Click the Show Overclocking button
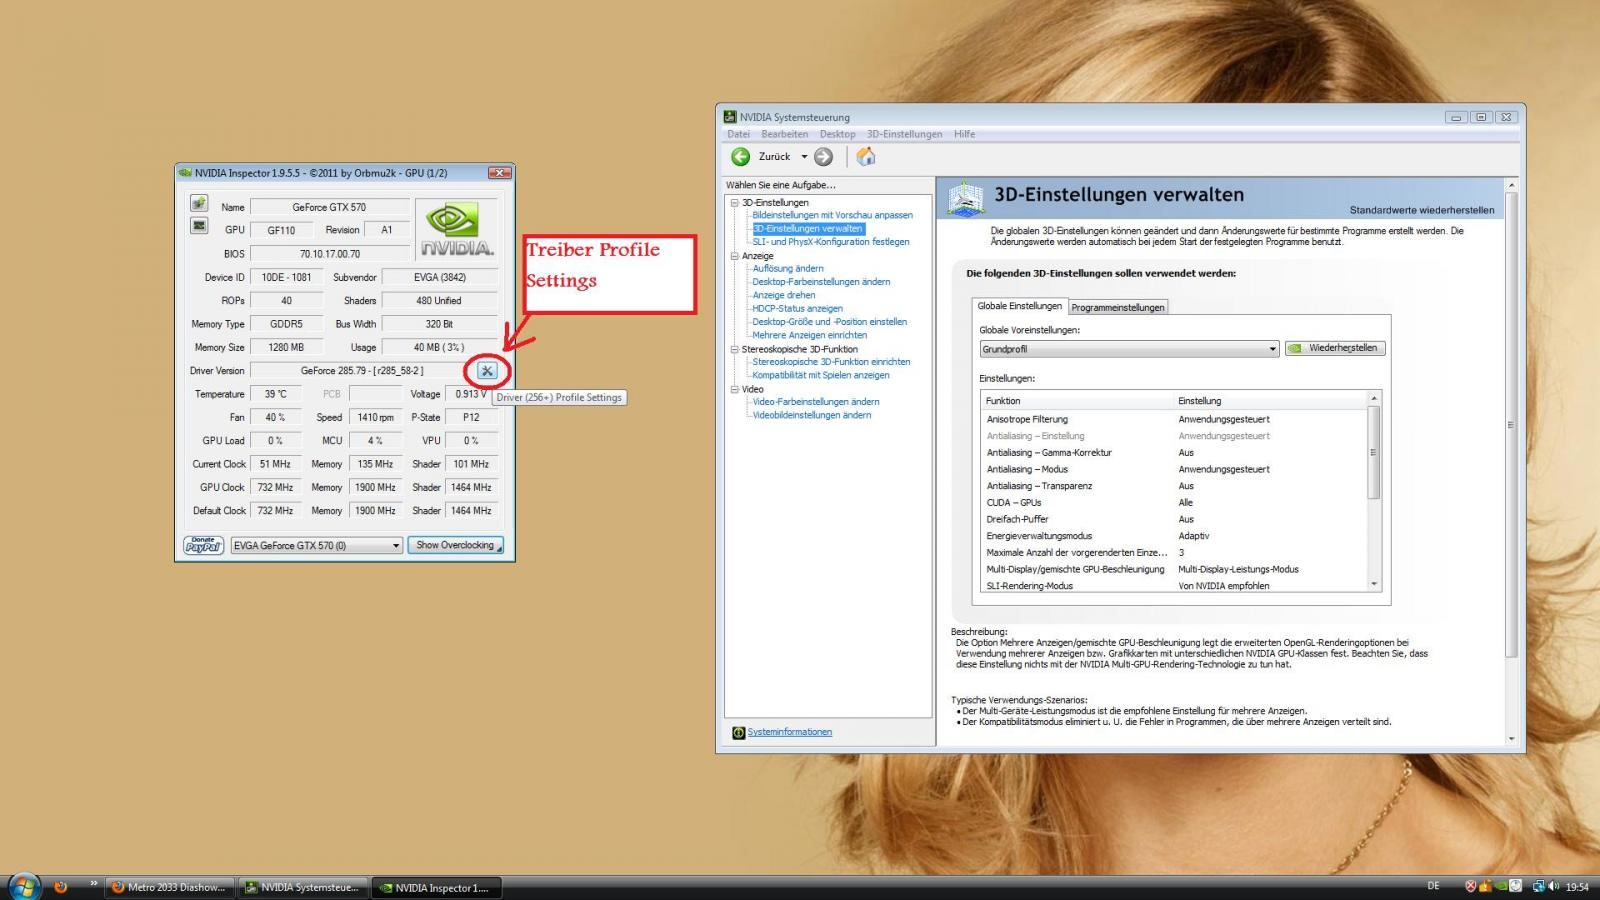Screen dimensions: 1600x900 (455, 545)
